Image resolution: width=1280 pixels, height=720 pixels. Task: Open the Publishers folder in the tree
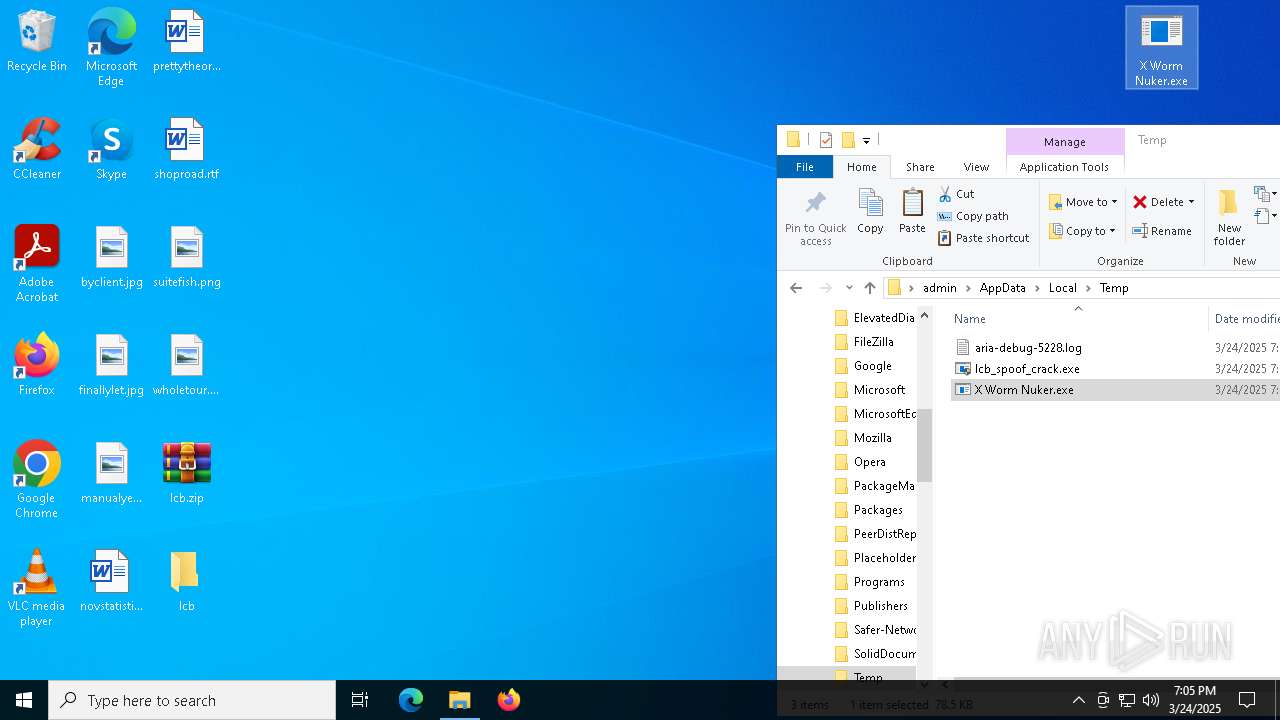click(880, 606)
